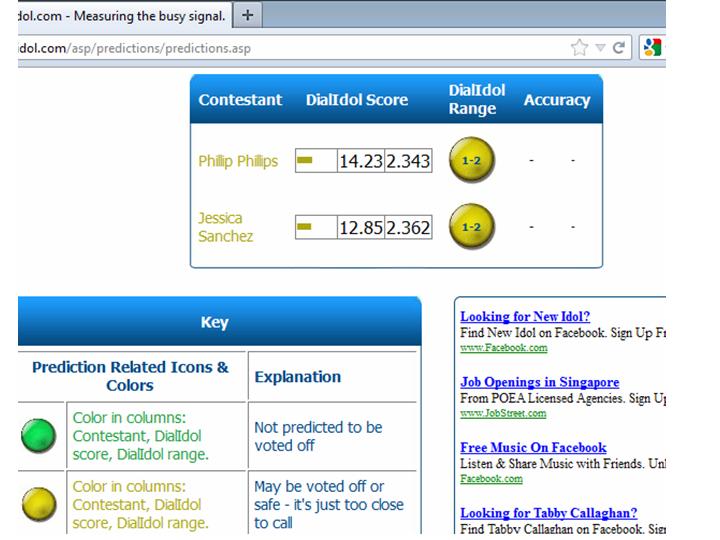720x540 pixels.
Task: Open the Jessica Sanchez contestant link
Action: coord(225,227)
